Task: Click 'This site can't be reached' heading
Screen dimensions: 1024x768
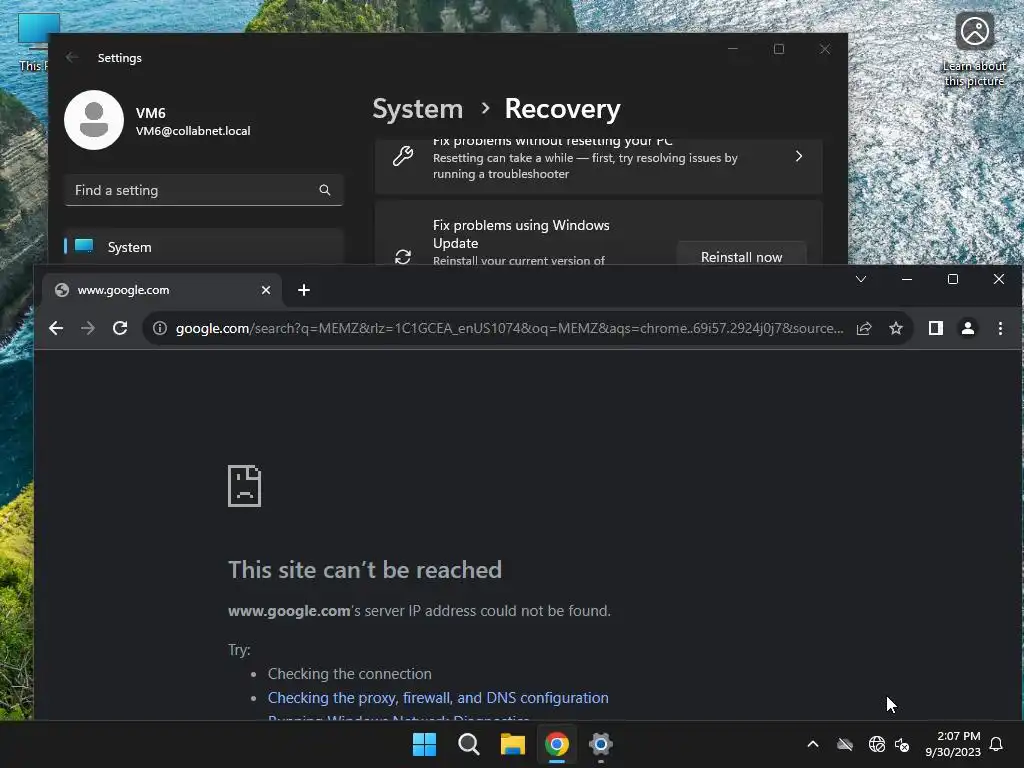Action: (364, 569)
